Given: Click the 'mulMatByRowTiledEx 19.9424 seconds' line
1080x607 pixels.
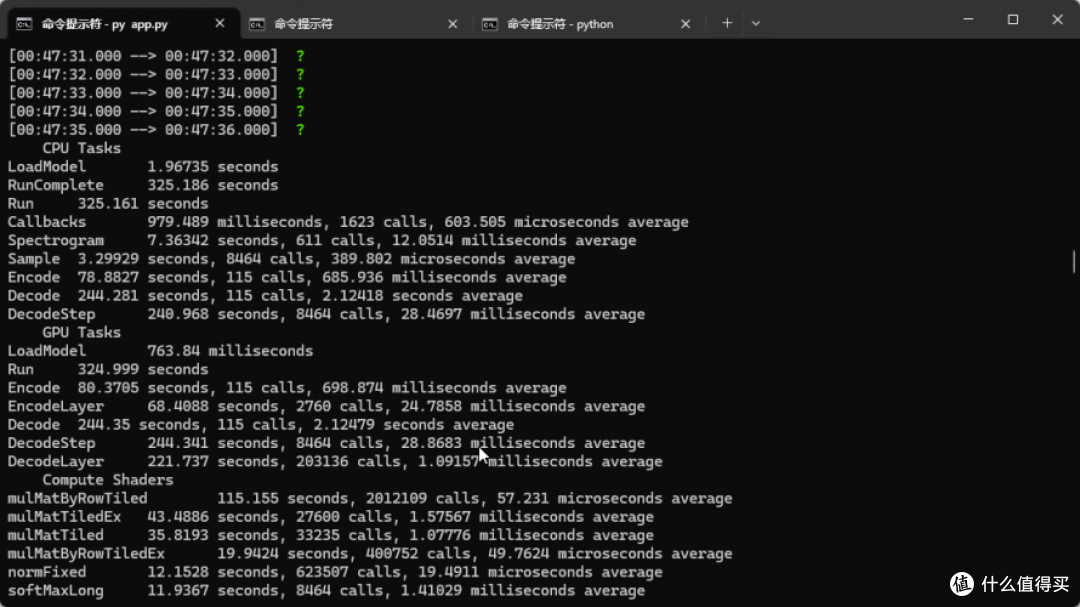Looking at the screenshot, I should (370, 554).
